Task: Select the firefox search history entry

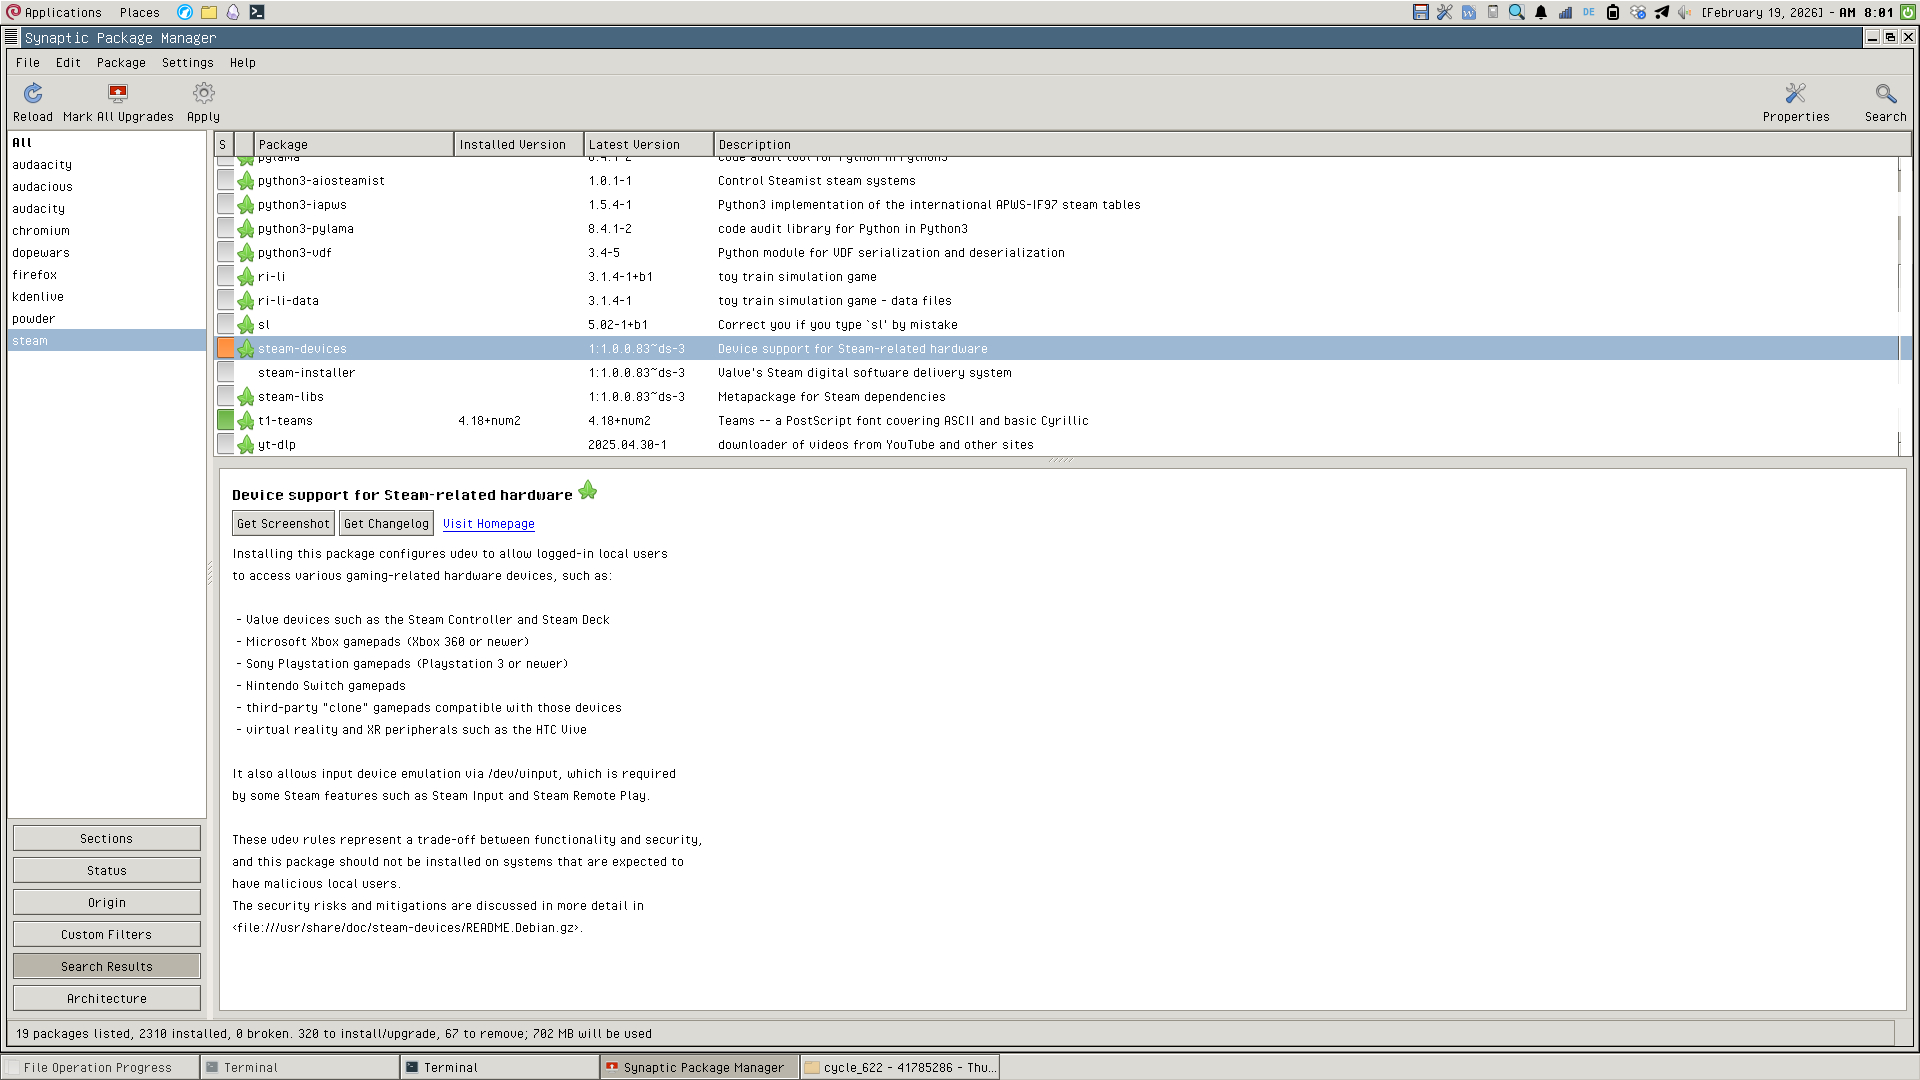Action: (x=35, y=275)
